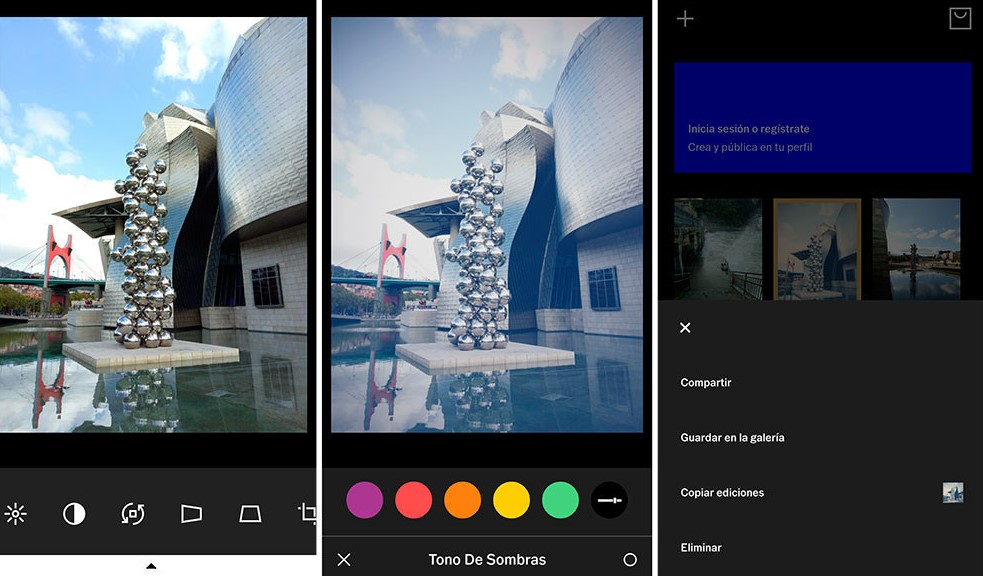The image size is (983, 576).
Task: Confirm shadow tone with circle button
Action: coord(630,560)
